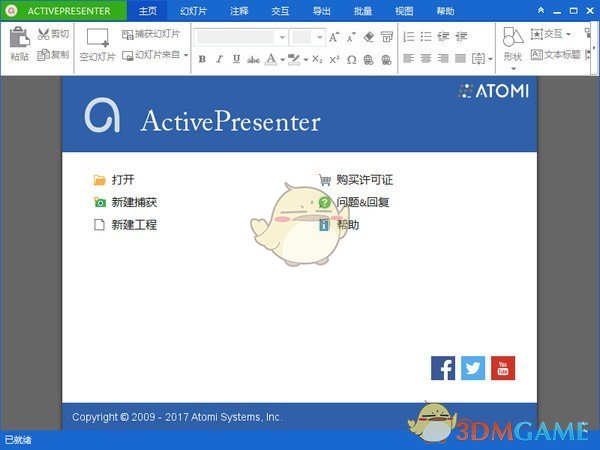
Task: Click the increase font size icon
Action: (x=334, y=37)
